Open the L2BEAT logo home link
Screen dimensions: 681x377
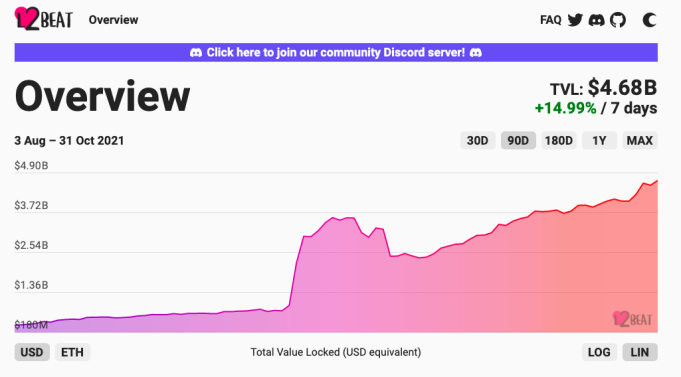(43, 19)
